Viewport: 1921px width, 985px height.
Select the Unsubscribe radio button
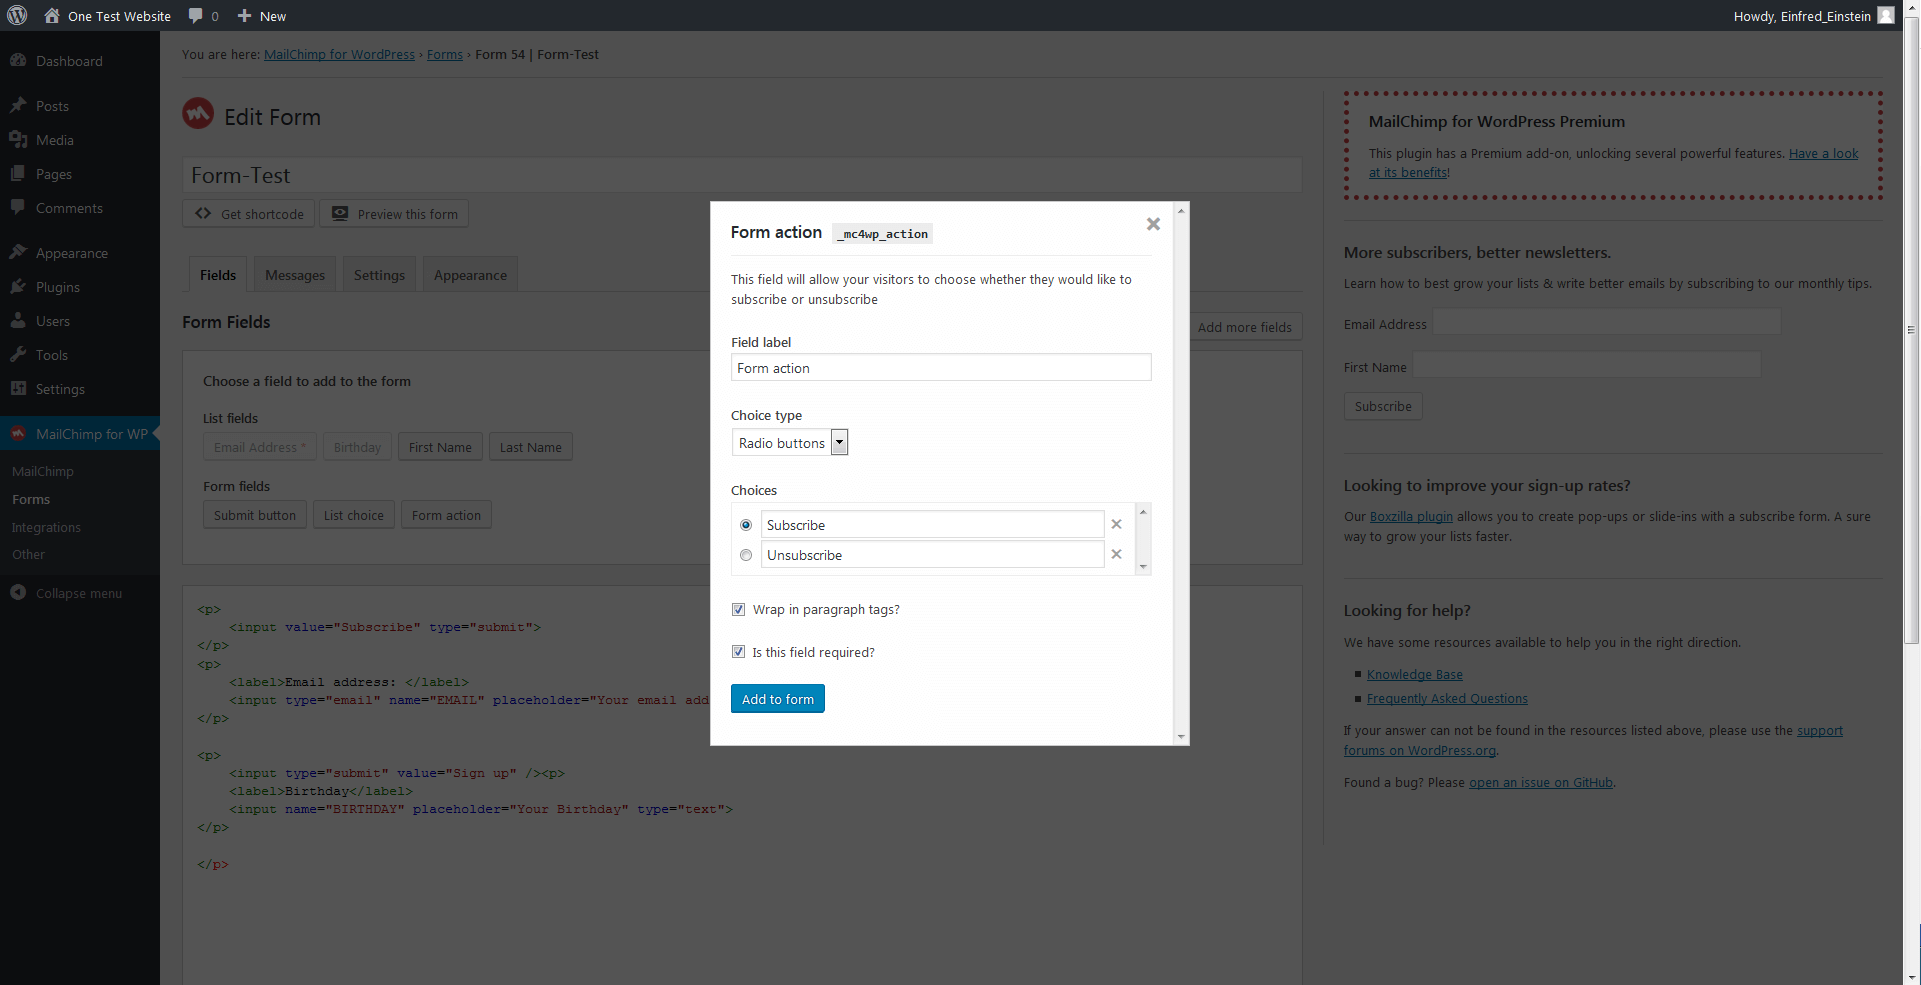pos(746,555)
